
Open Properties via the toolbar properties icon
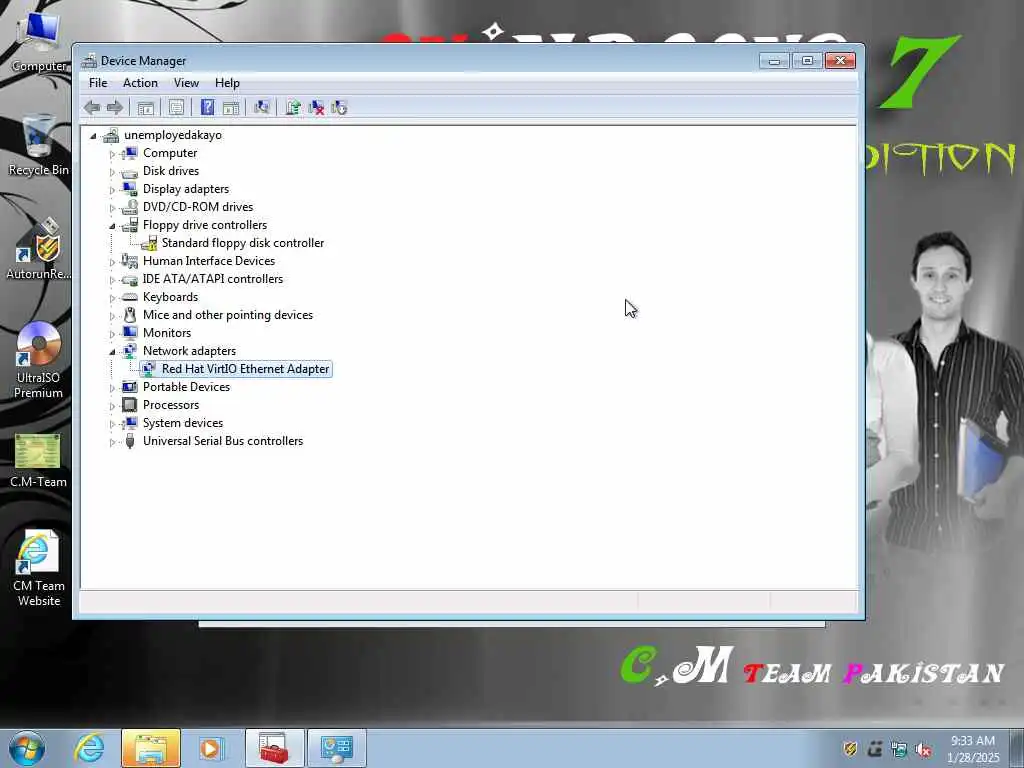[x=176, y=108]
